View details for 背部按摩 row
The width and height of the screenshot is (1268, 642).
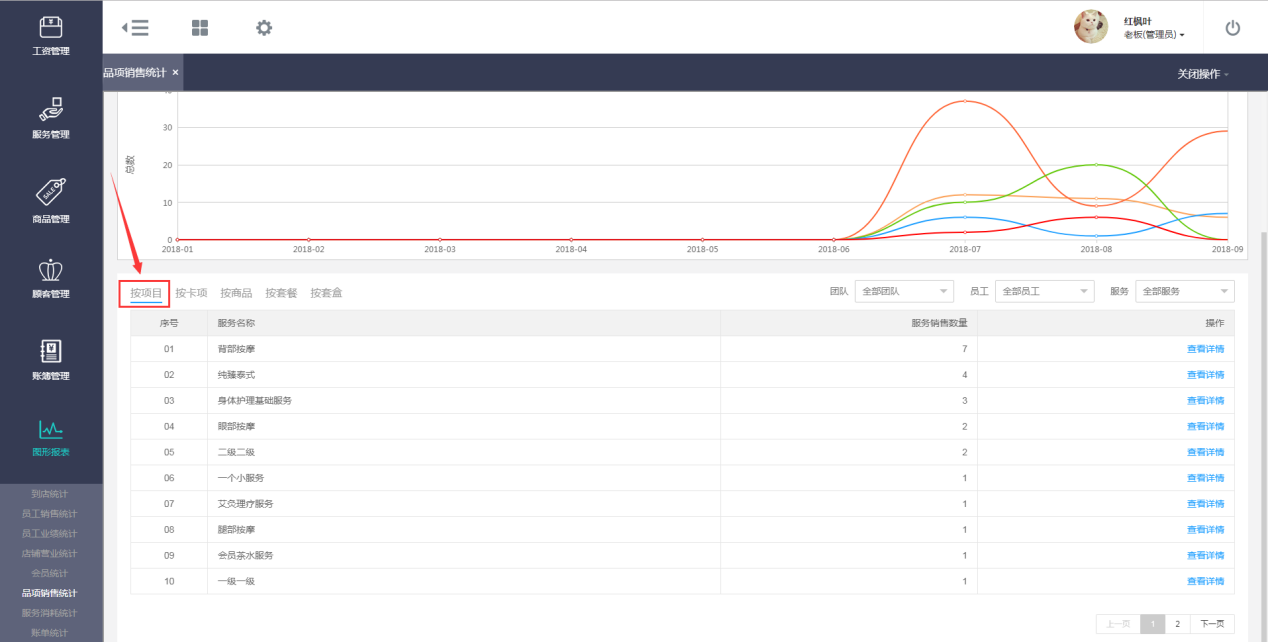(1205, 349)
